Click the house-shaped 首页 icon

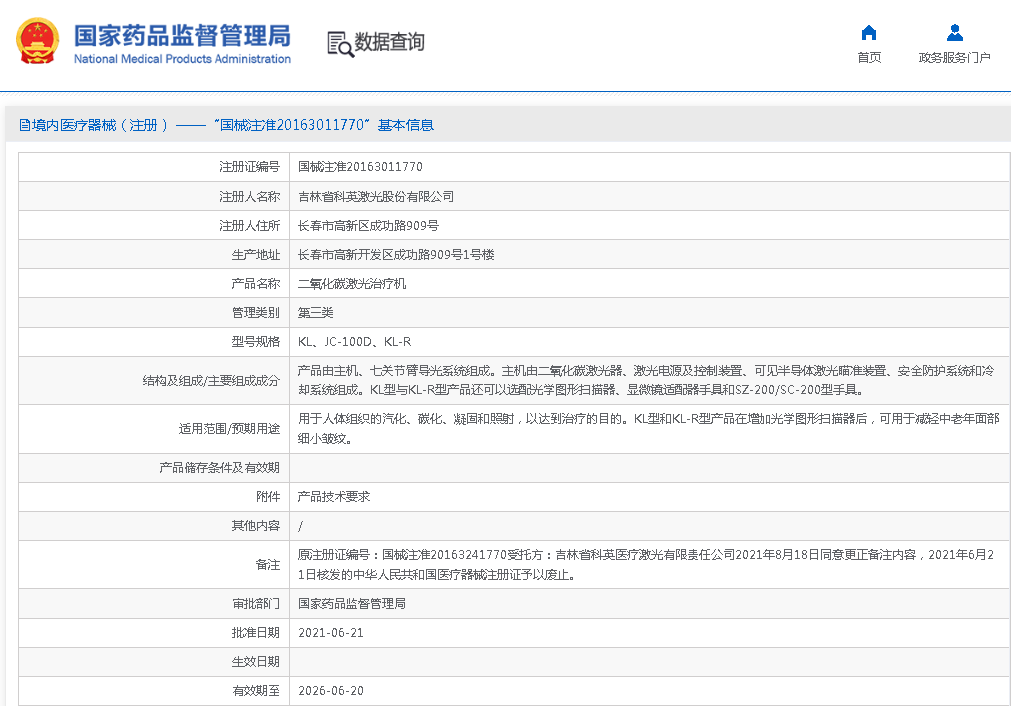(x=869, y=32)
